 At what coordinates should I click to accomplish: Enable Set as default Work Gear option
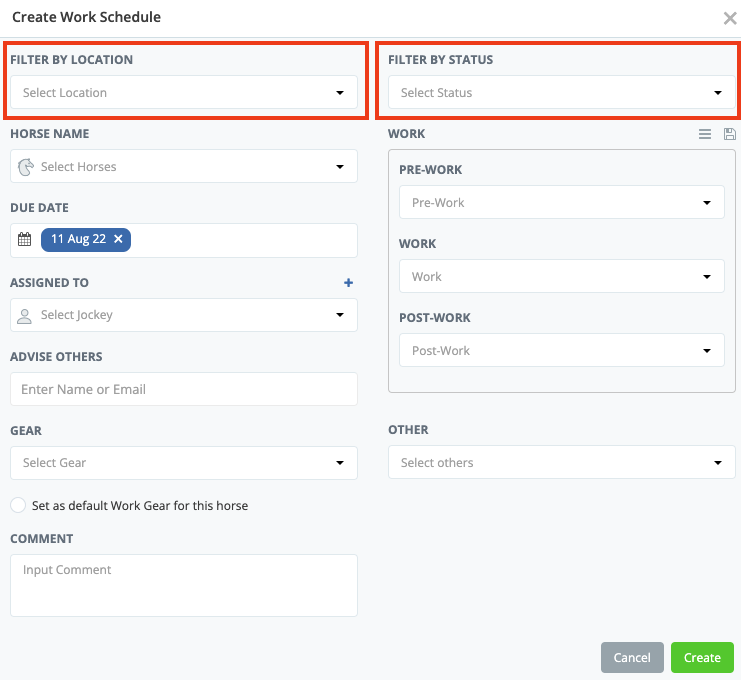pos(18,505)
